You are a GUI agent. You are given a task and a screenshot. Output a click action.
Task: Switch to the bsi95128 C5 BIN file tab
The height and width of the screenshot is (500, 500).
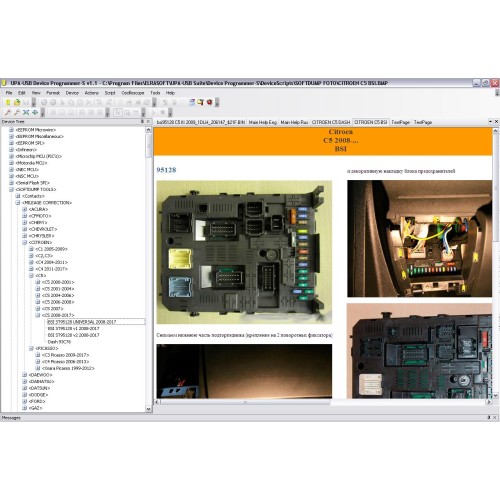(x=201, y=122)
